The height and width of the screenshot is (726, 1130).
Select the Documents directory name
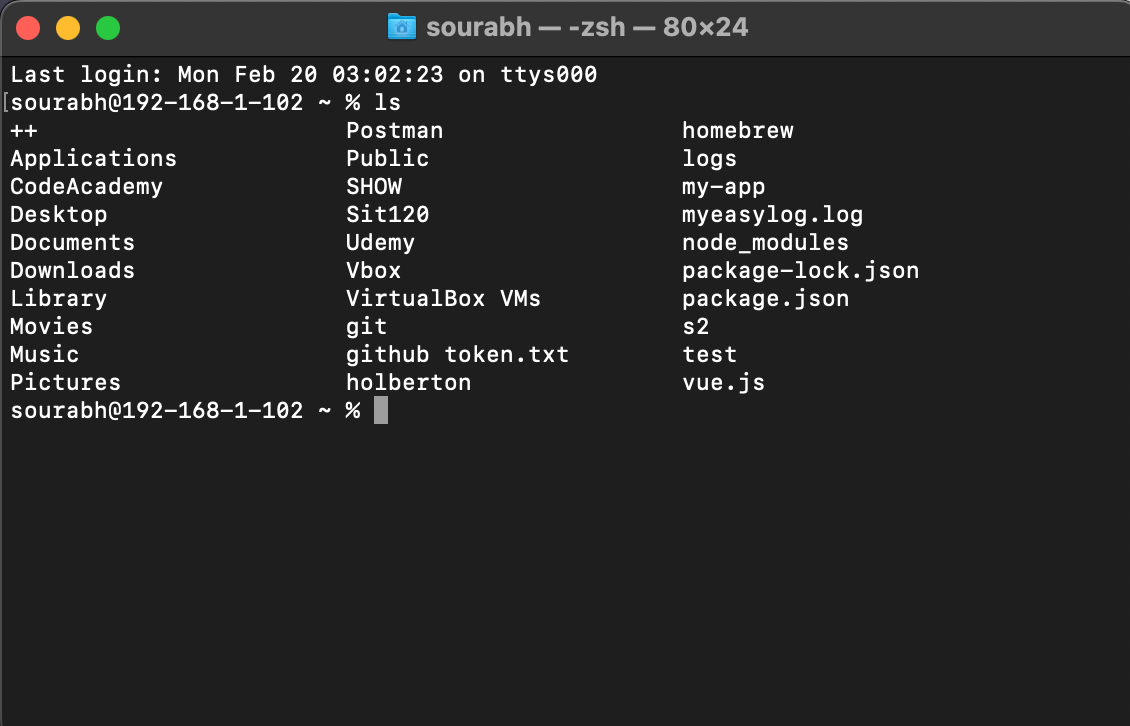click(x=71, y=242)
